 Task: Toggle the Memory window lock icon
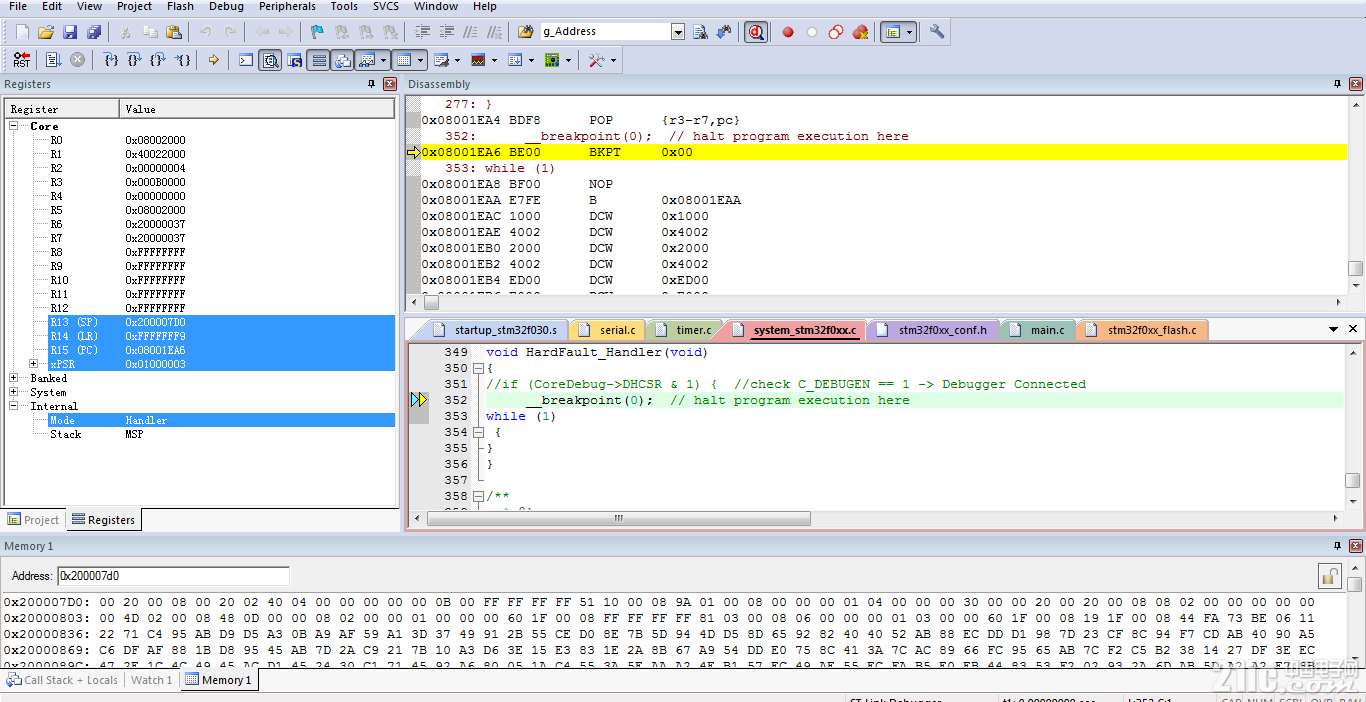point(1329,576)
